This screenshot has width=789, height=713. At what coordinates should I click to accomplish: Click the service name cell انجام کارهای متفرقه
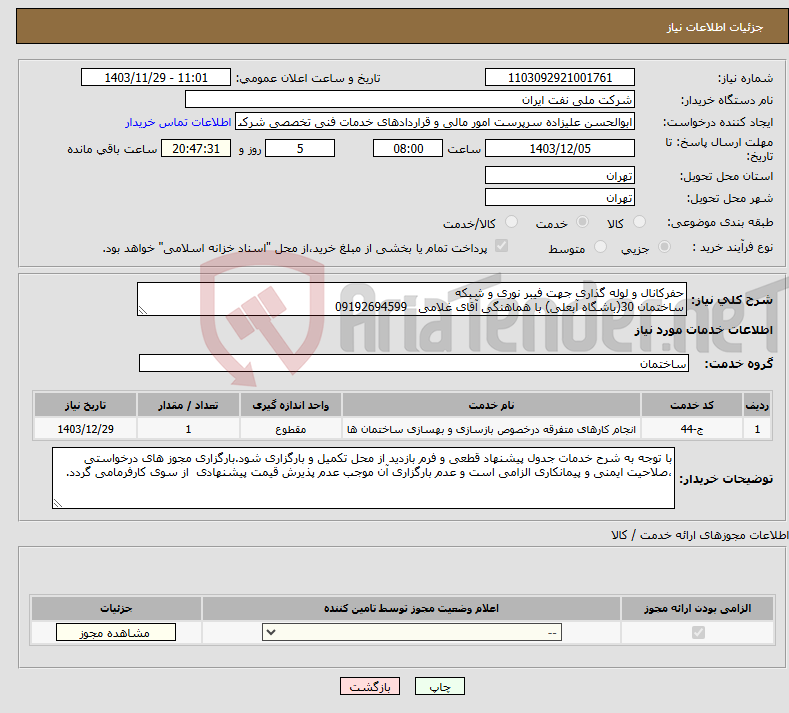(x=491, y=429)
